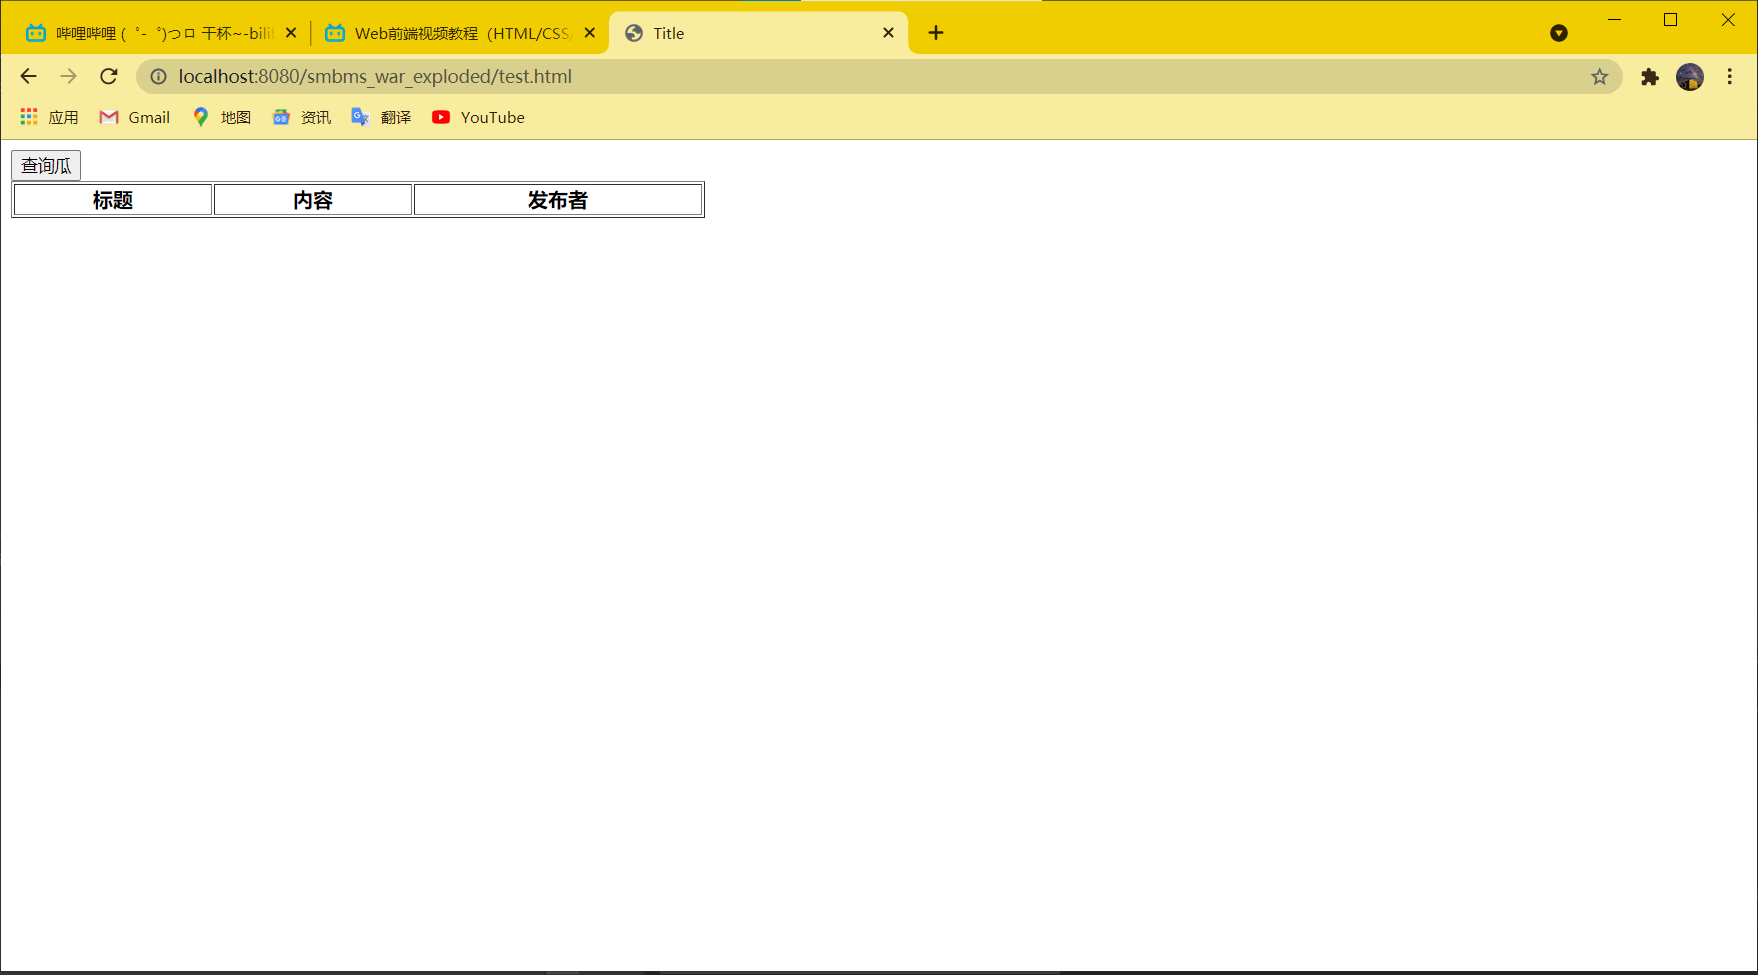The height and width of the screenshot is (975, 1758).
Task: Open the Extensions puzzle icon
Action: (1650, 77)
